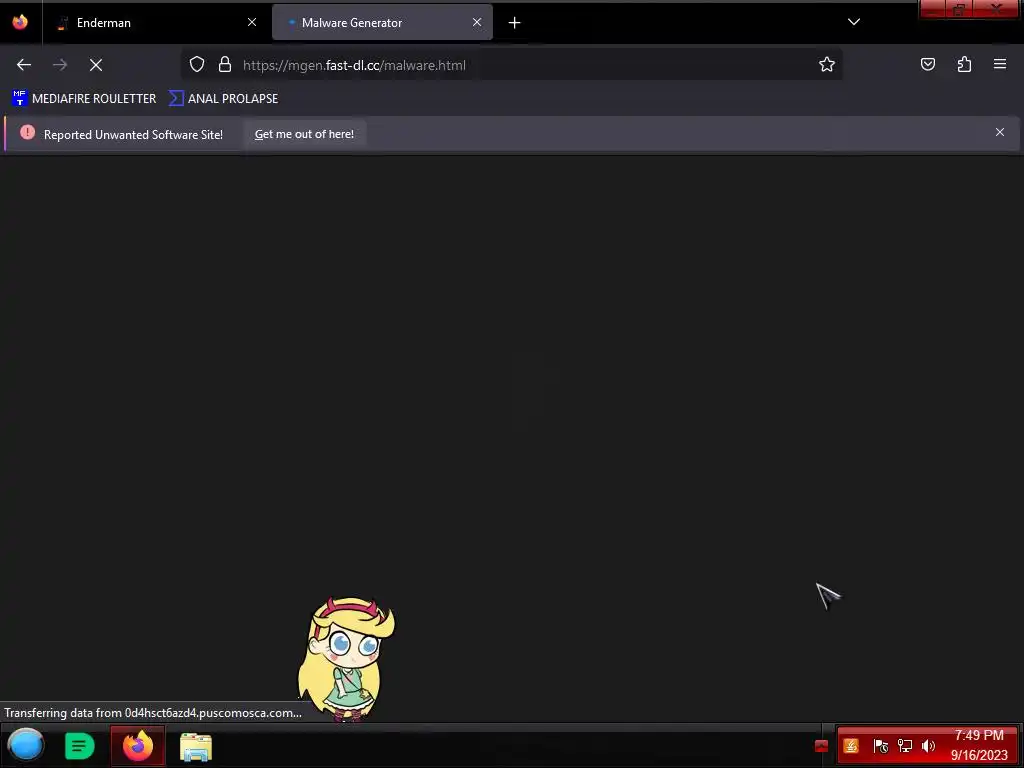The width and height of the screenshot is (1024, 768).
Task: Click the status text "Transferring data from..."
Action: pos(153,712)
